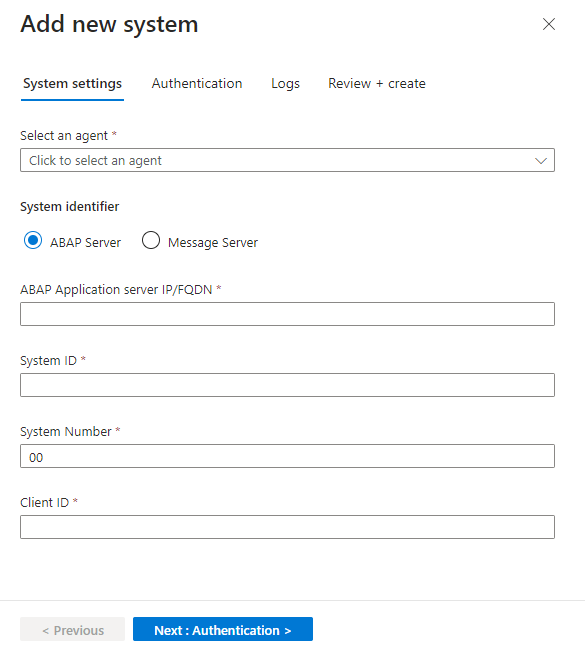Select the ABAP Server radio button
585x657 pixels.
pos(33,241)
